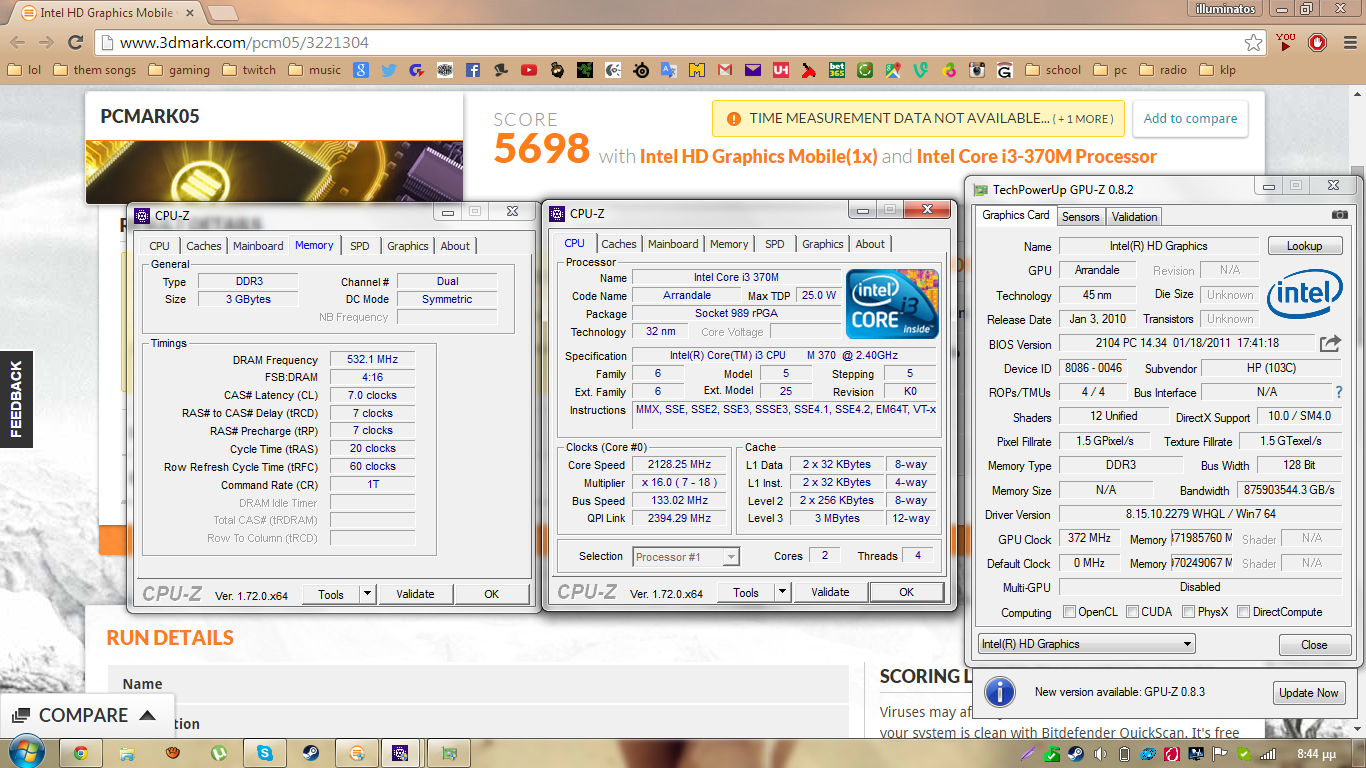Open the bet365 bookmark icon
This screenshot has width=1366, height=768.
[837, 70]
